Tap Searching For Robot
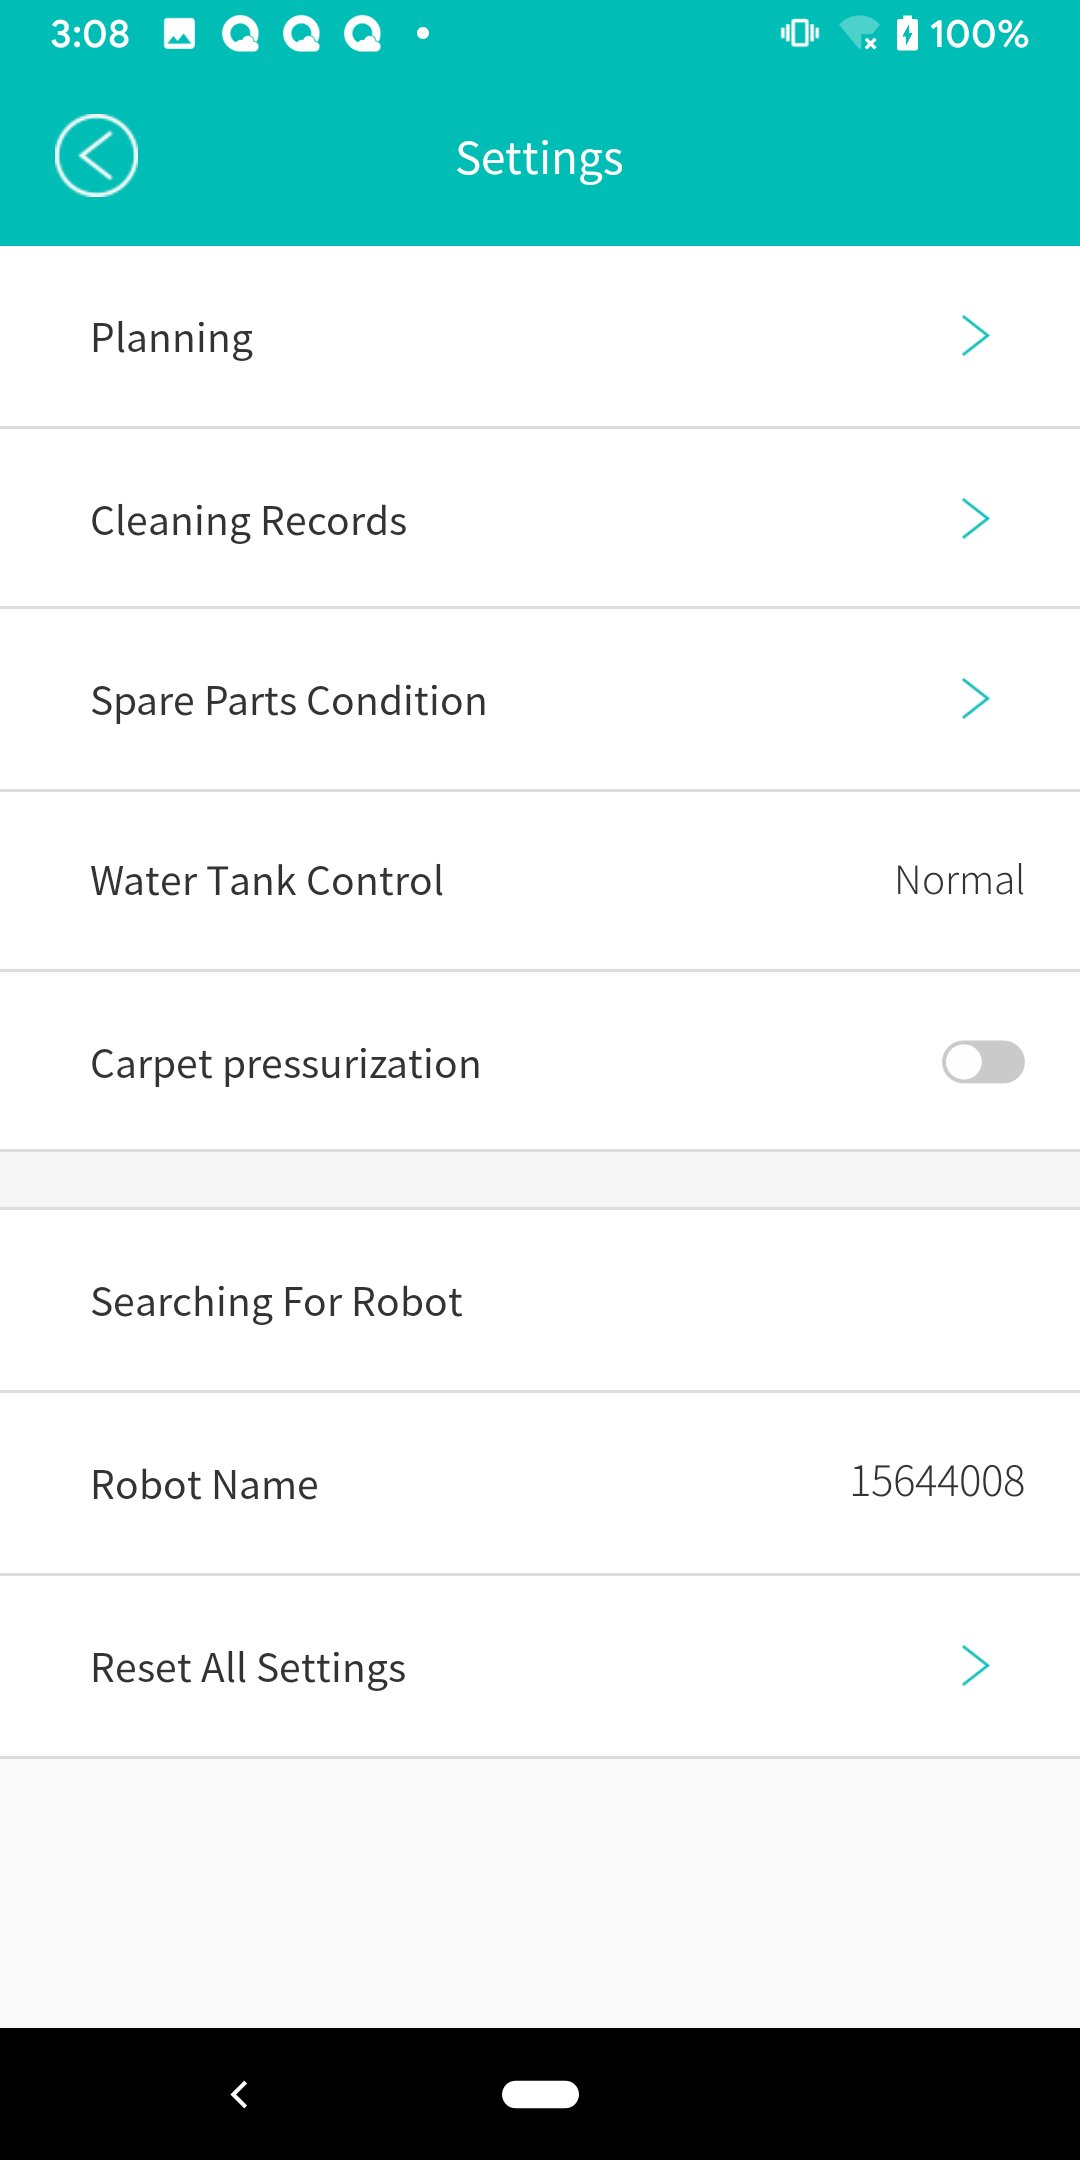The image size is (1080, 2160). click(277, 1302)
